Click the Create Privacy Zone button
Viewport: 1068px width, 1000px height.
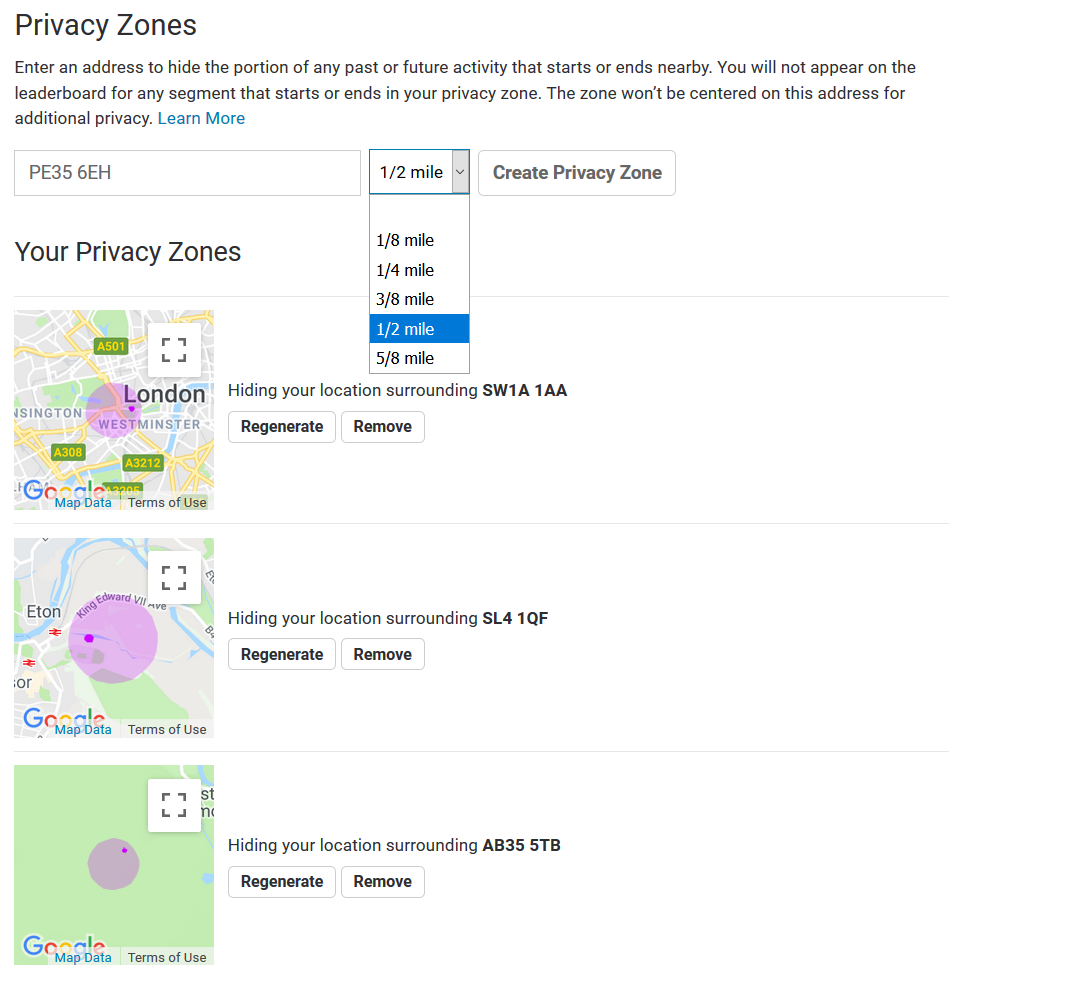point(576,172)
